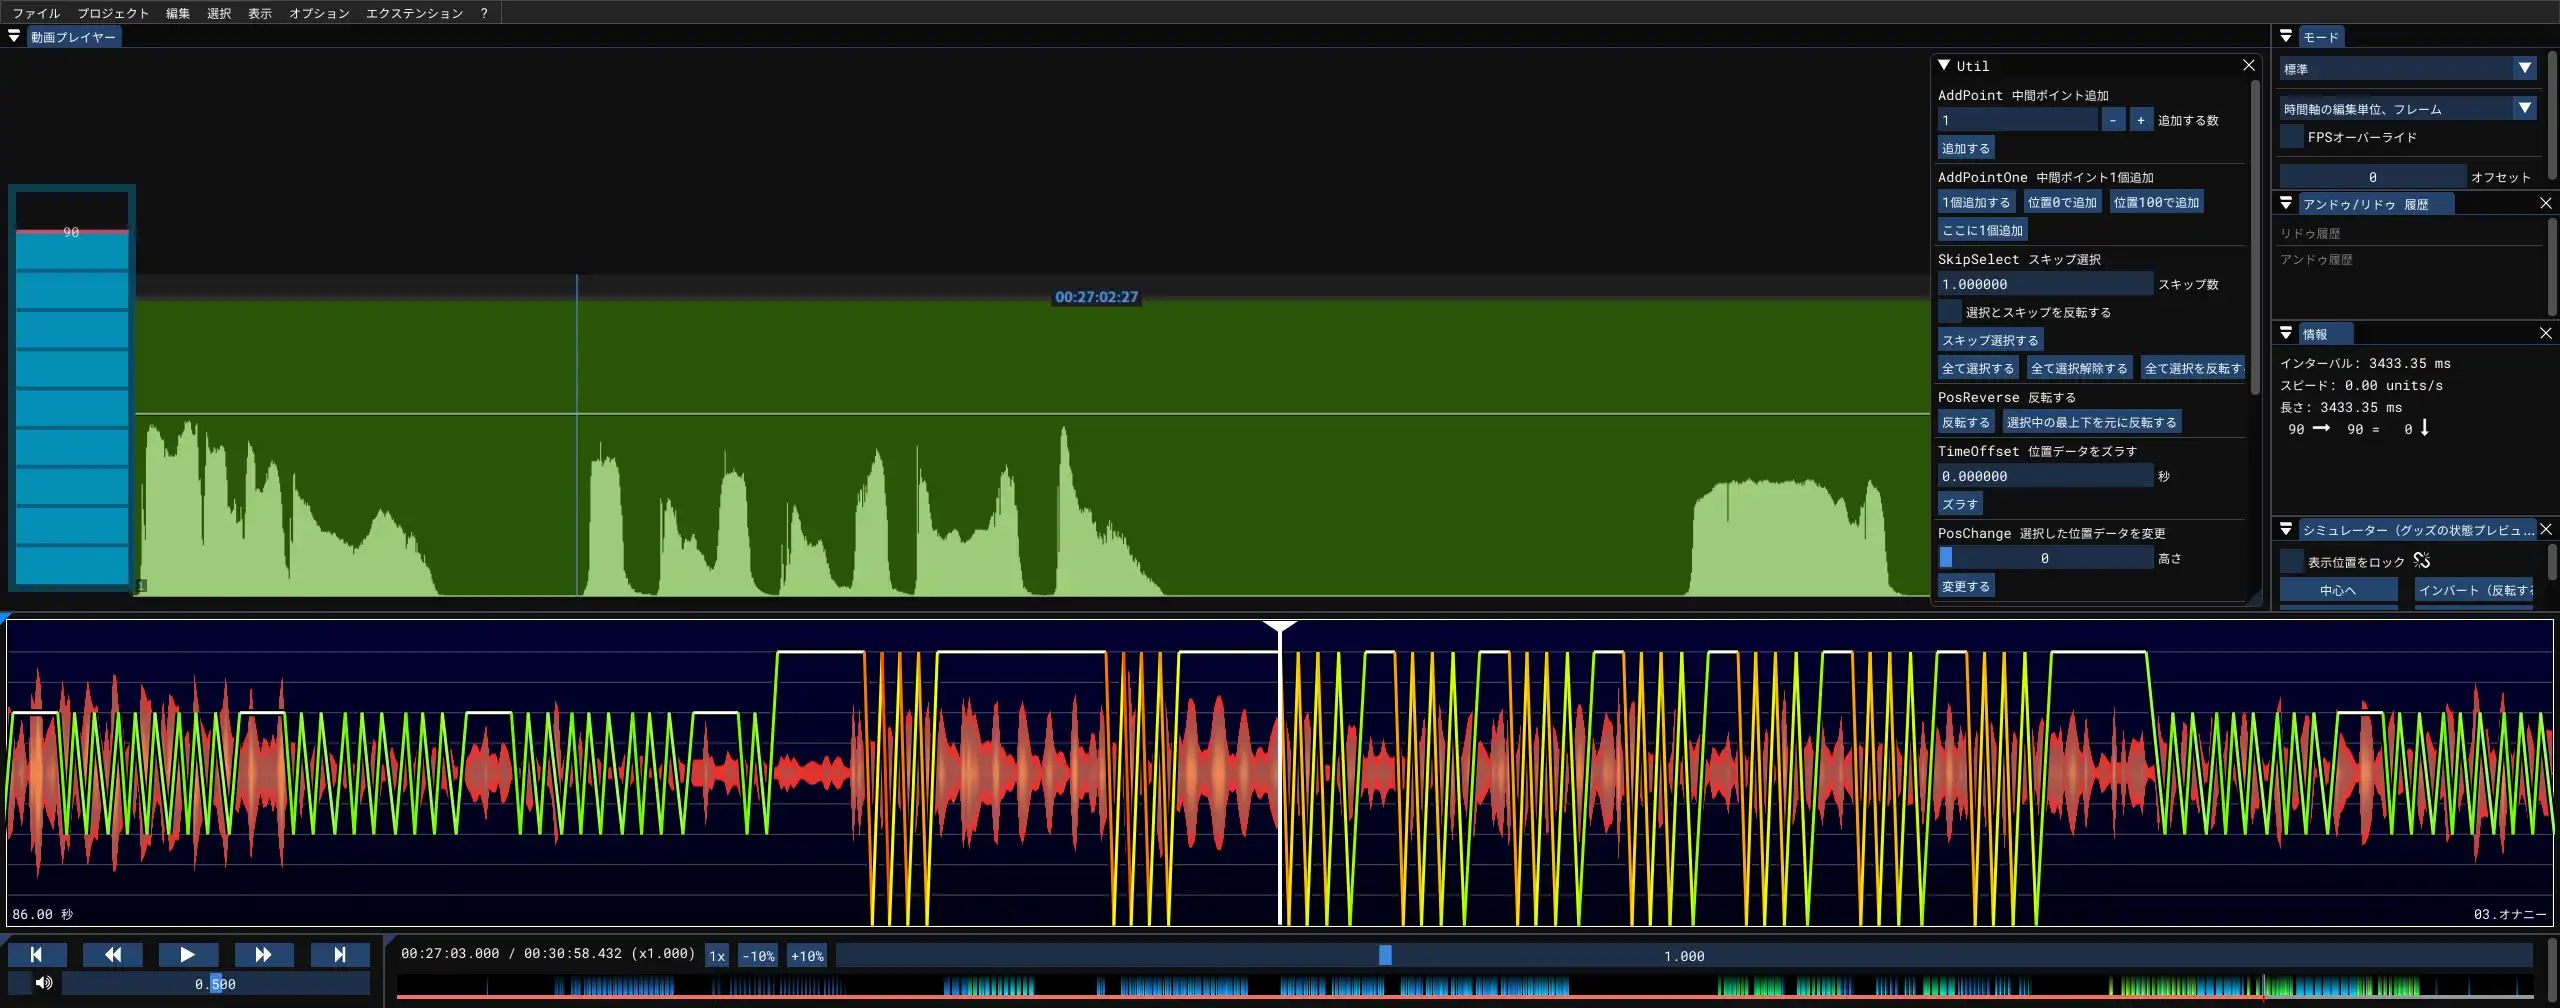Open the 情報 panel triangle menu

coord(2286,333)
